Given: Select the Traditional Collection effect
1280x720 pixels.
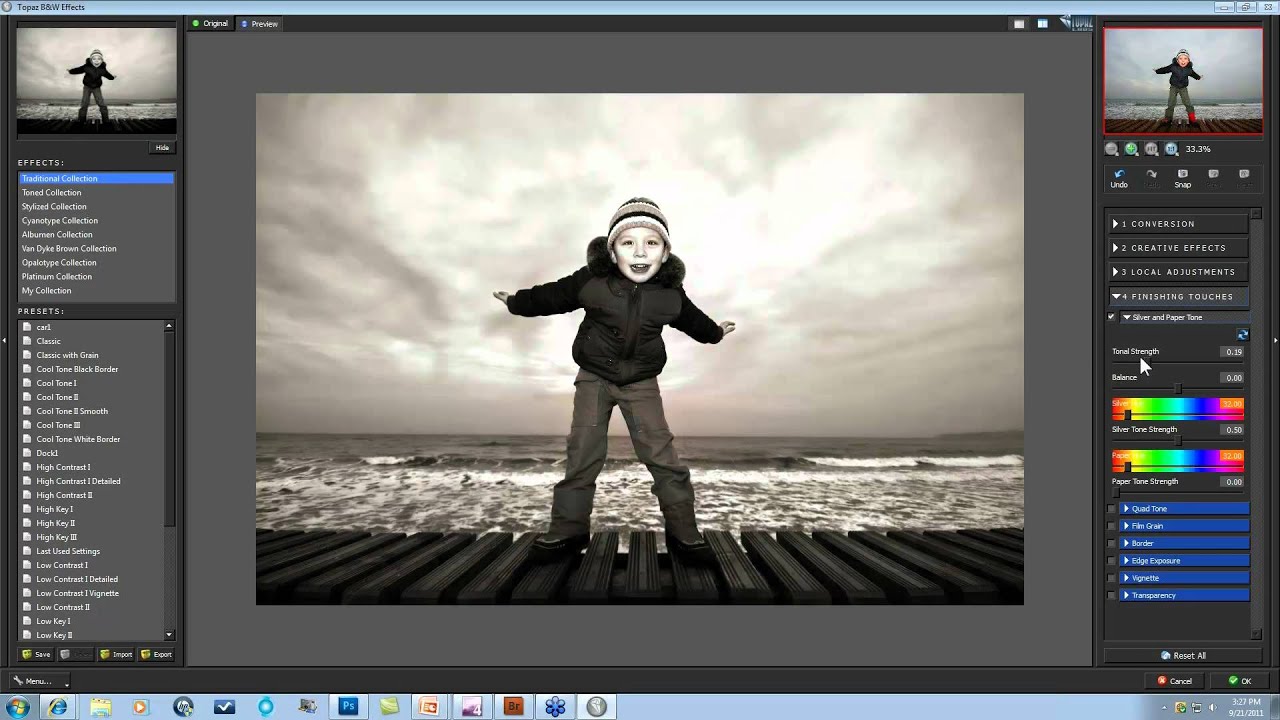Looking at the screenshot, I should coord(96,178).
